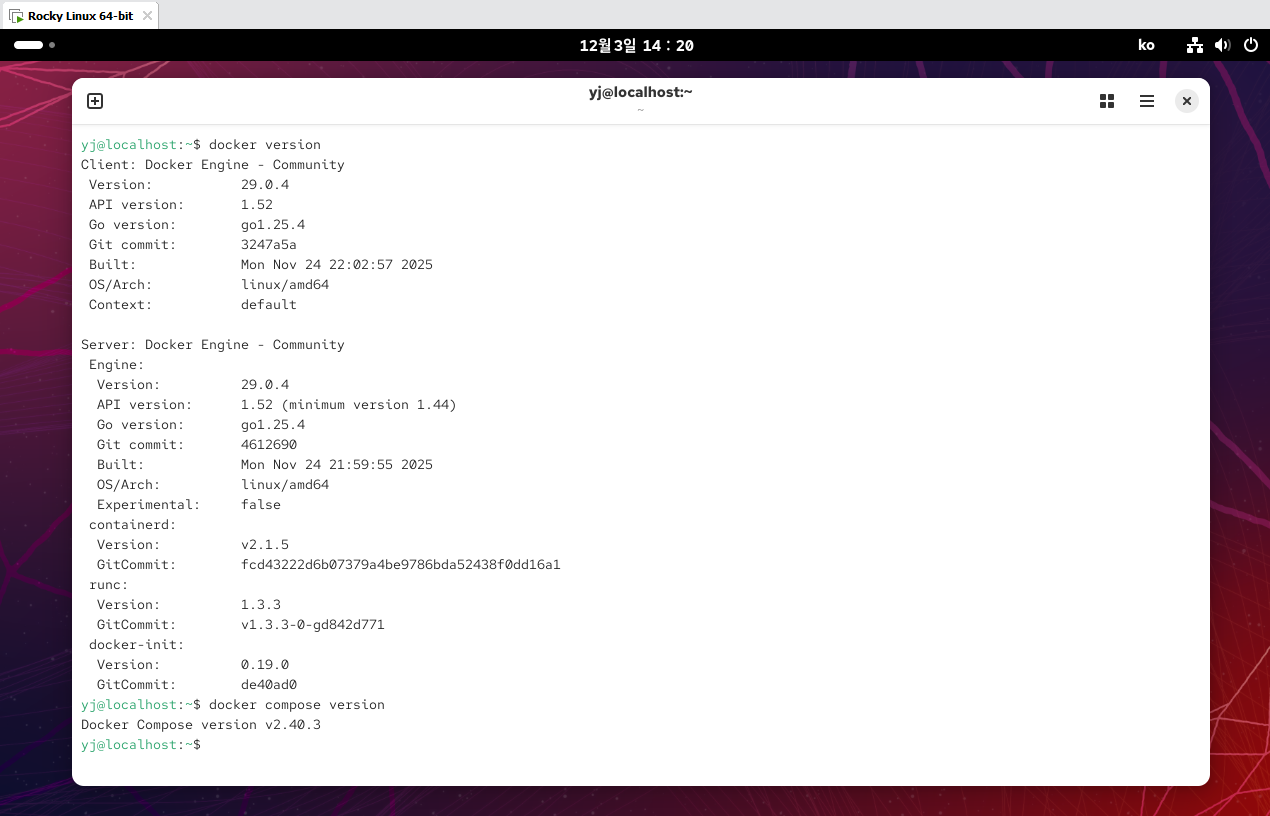This screenshot has height=816, width=1270.
Task: Switch the ko input language indicator
Action: pyautogui.click(x=1146, y=45)
